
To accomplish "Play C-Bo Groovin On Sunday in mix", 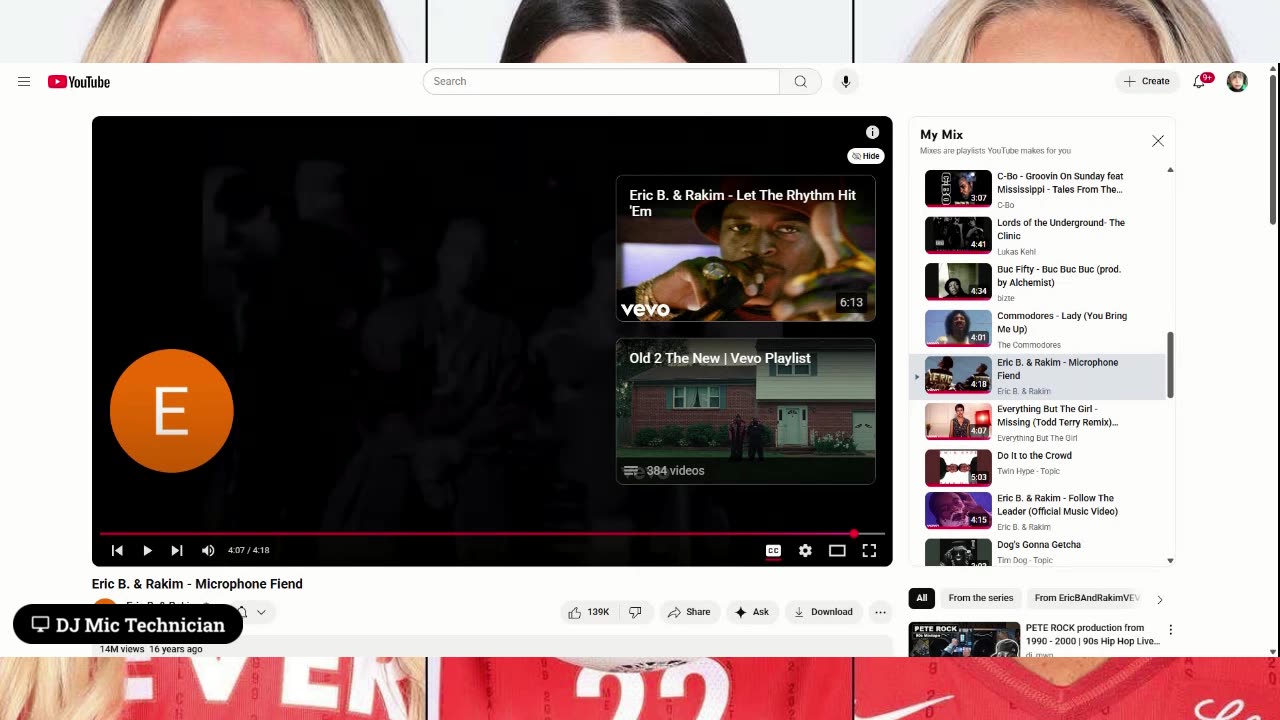I will [1038, 190].
